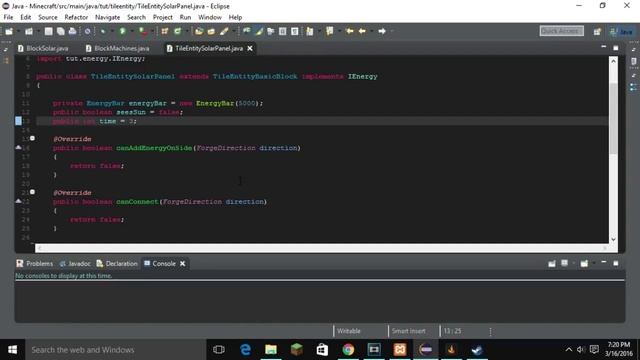
Task: Open dropdown arrow beside Run icon
Action: [131, 31]
